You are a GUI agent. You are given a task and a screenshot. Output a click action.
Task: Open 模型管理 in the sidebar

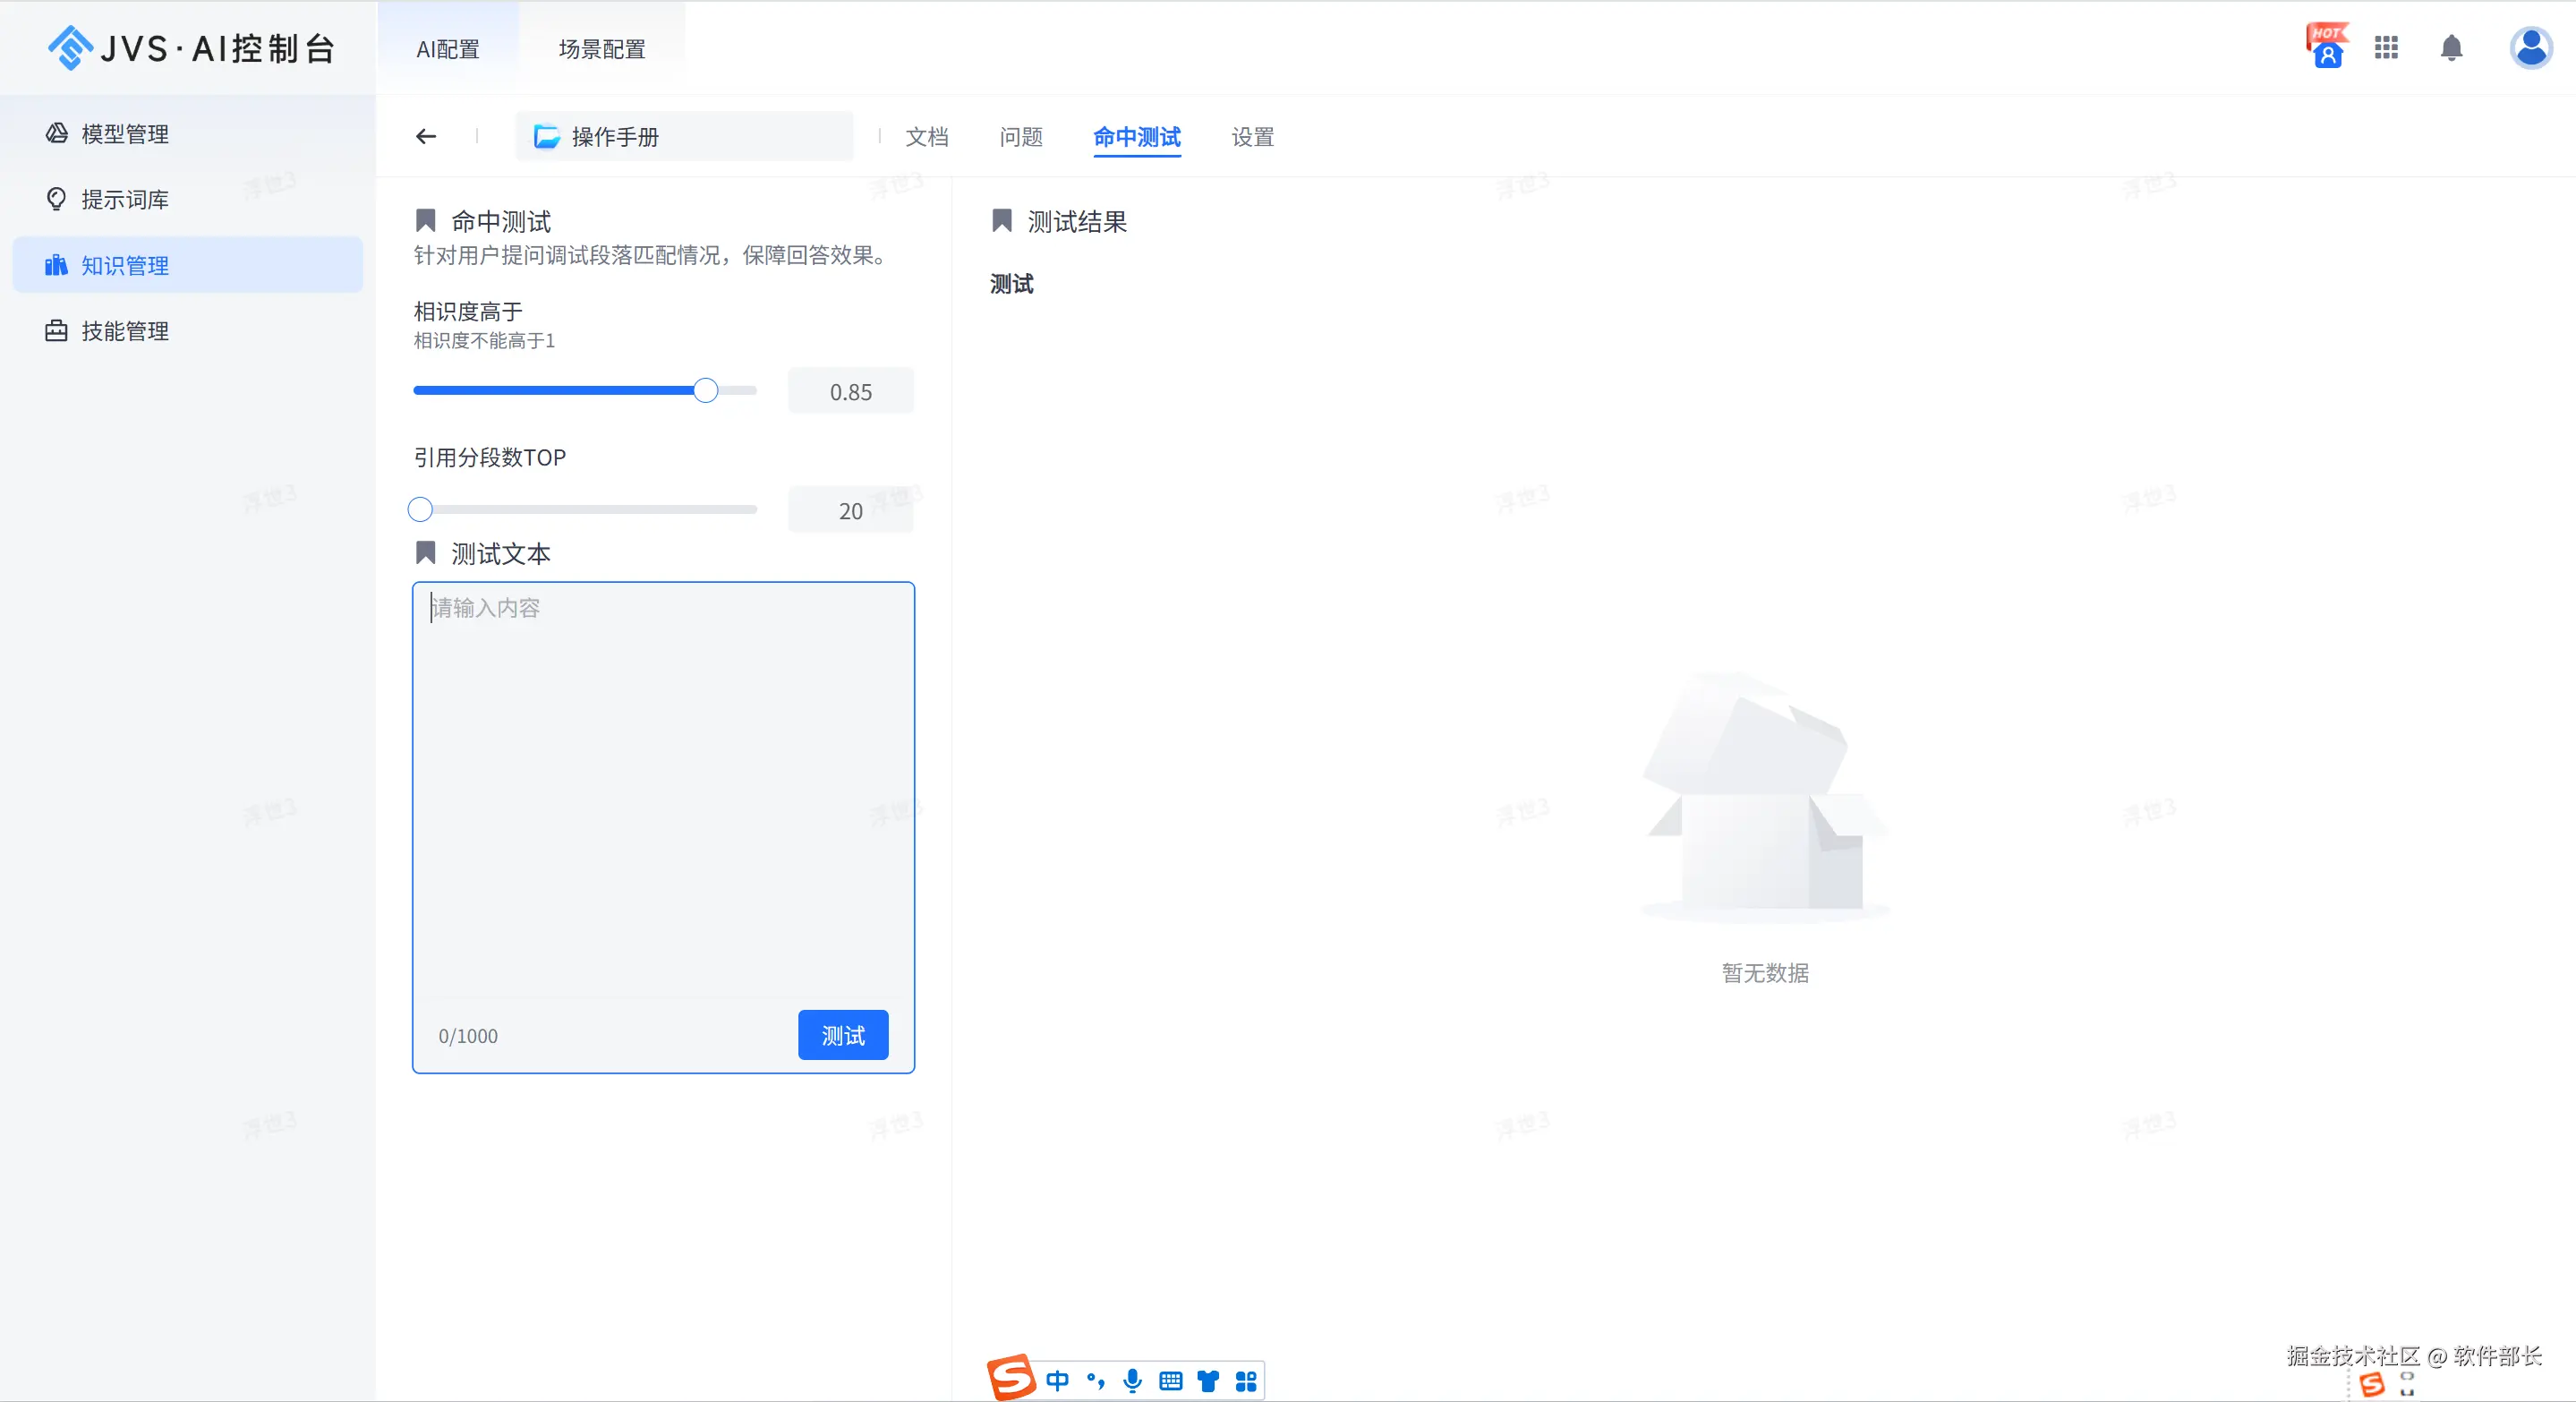click(125, 134)
